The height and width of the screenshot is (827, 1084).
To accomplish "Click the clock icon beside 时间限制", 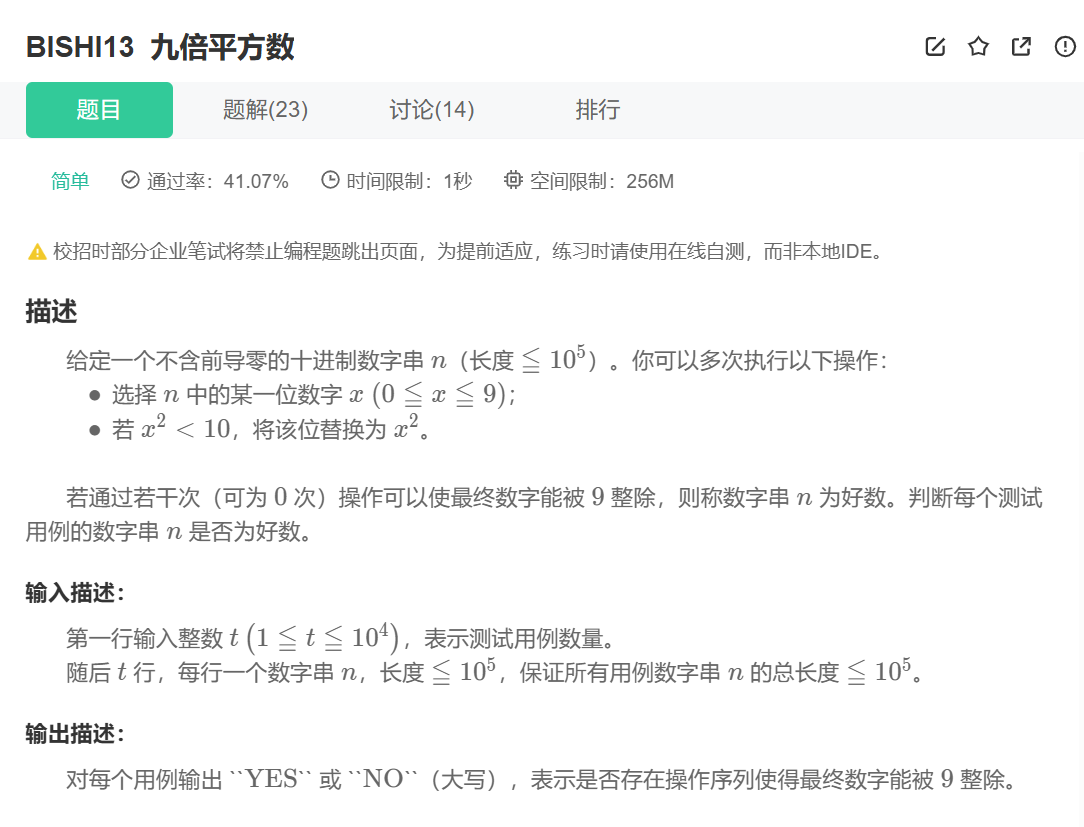I will [x=330, y=180].
